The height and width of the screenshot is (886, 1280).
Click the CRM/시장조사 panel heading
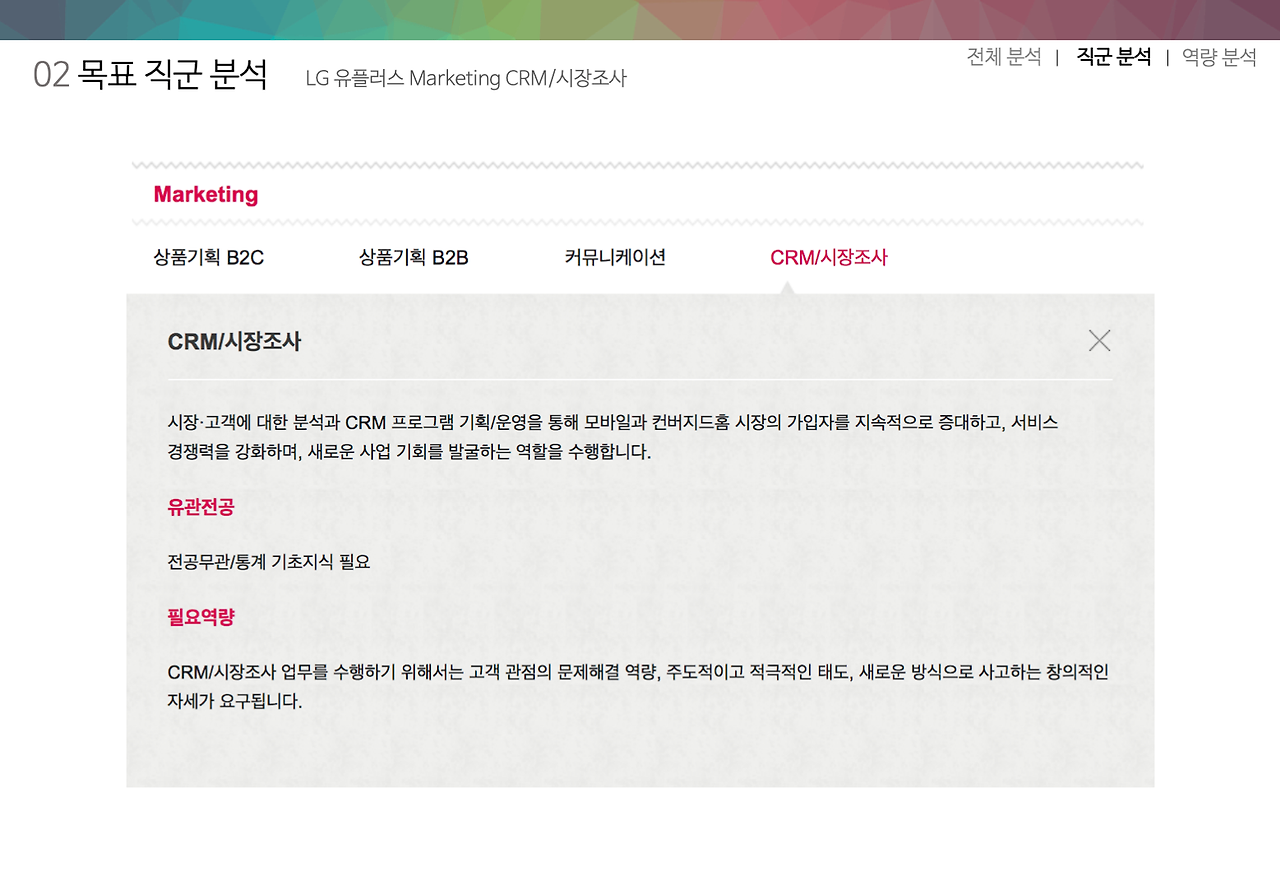(233, 340)
